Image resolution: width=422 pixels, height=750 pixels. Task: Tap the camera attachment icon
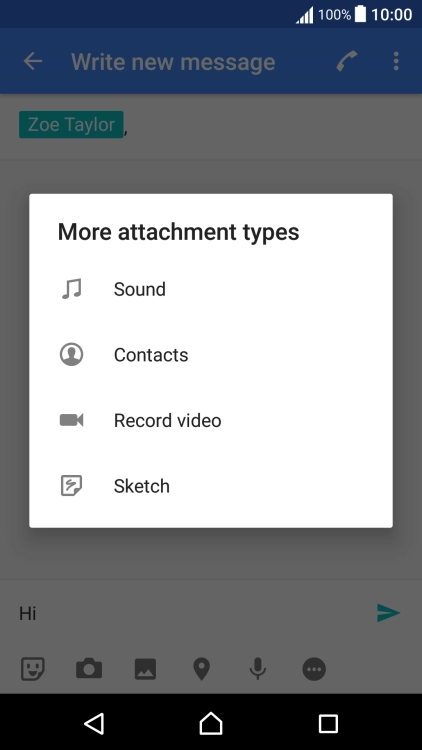89,669
